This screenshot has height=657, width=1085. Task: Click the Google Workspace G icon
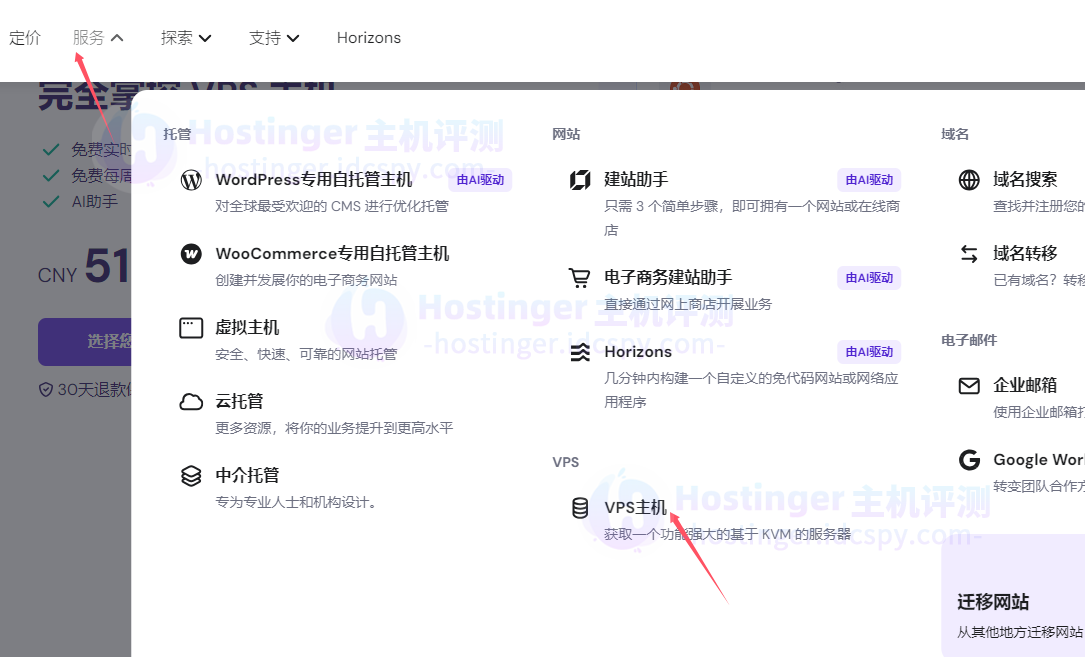coord(968,460)
